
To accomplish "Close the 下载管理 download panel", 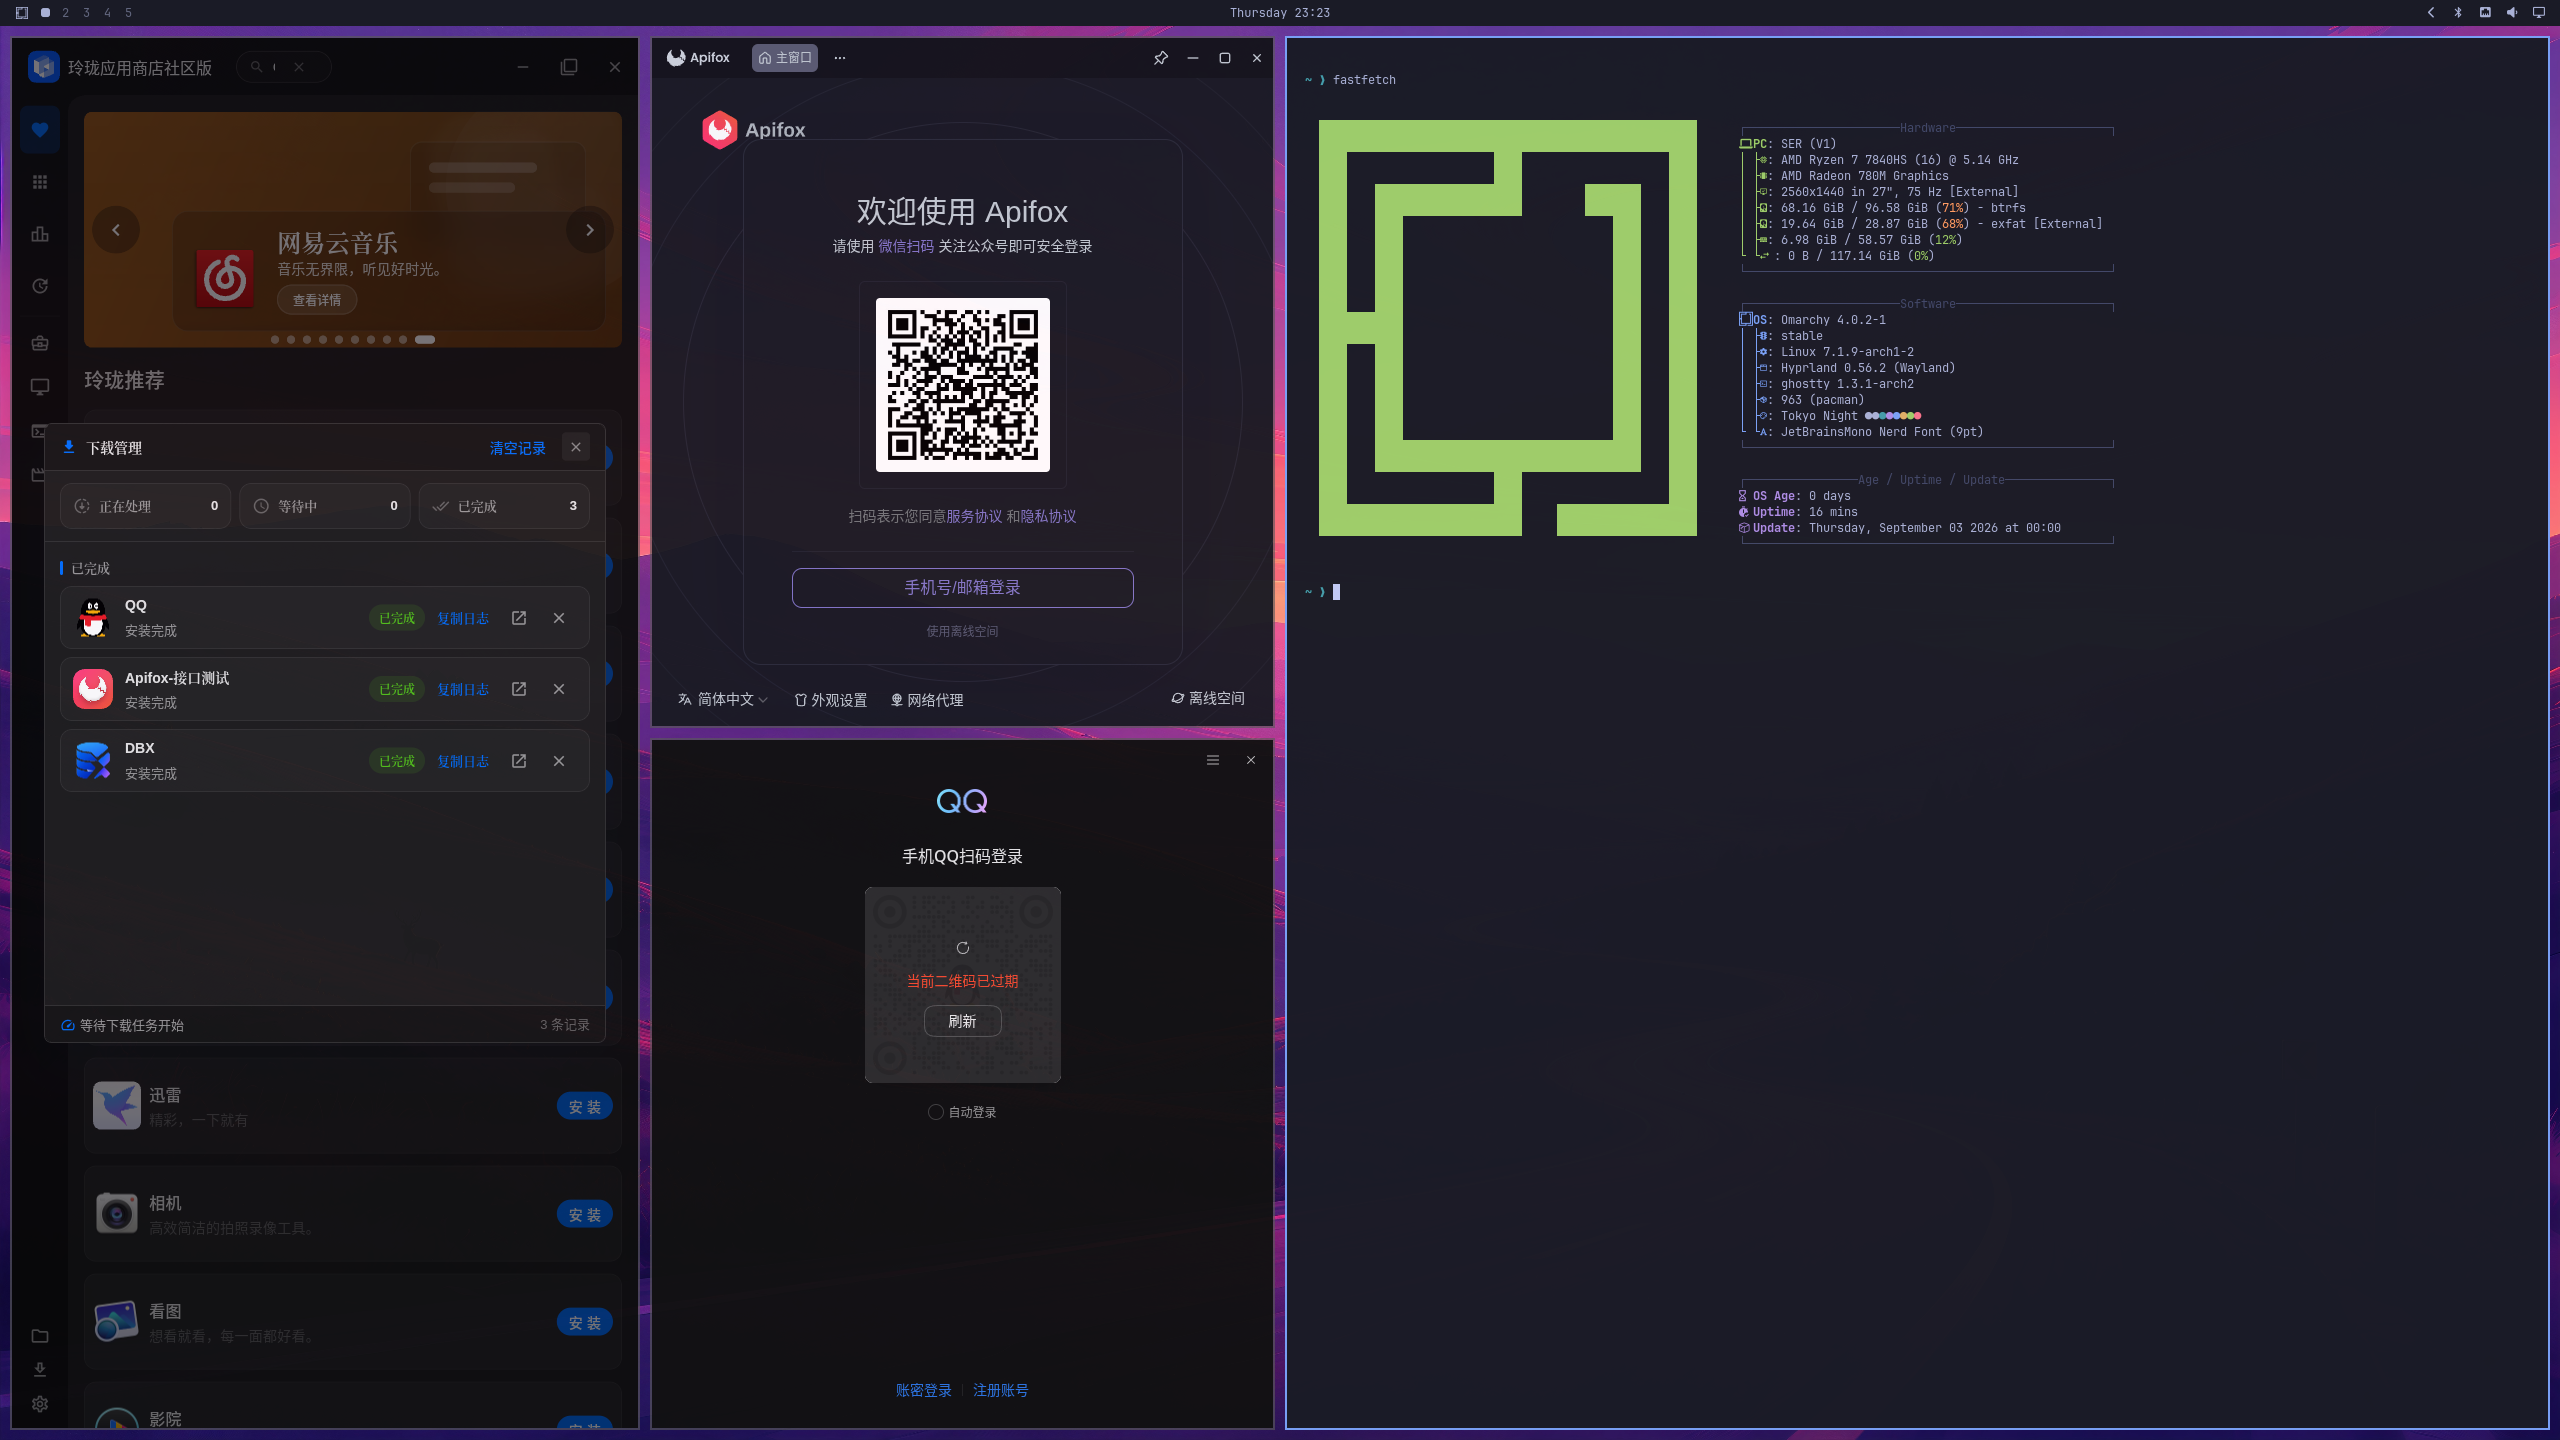I will [576, 447].
